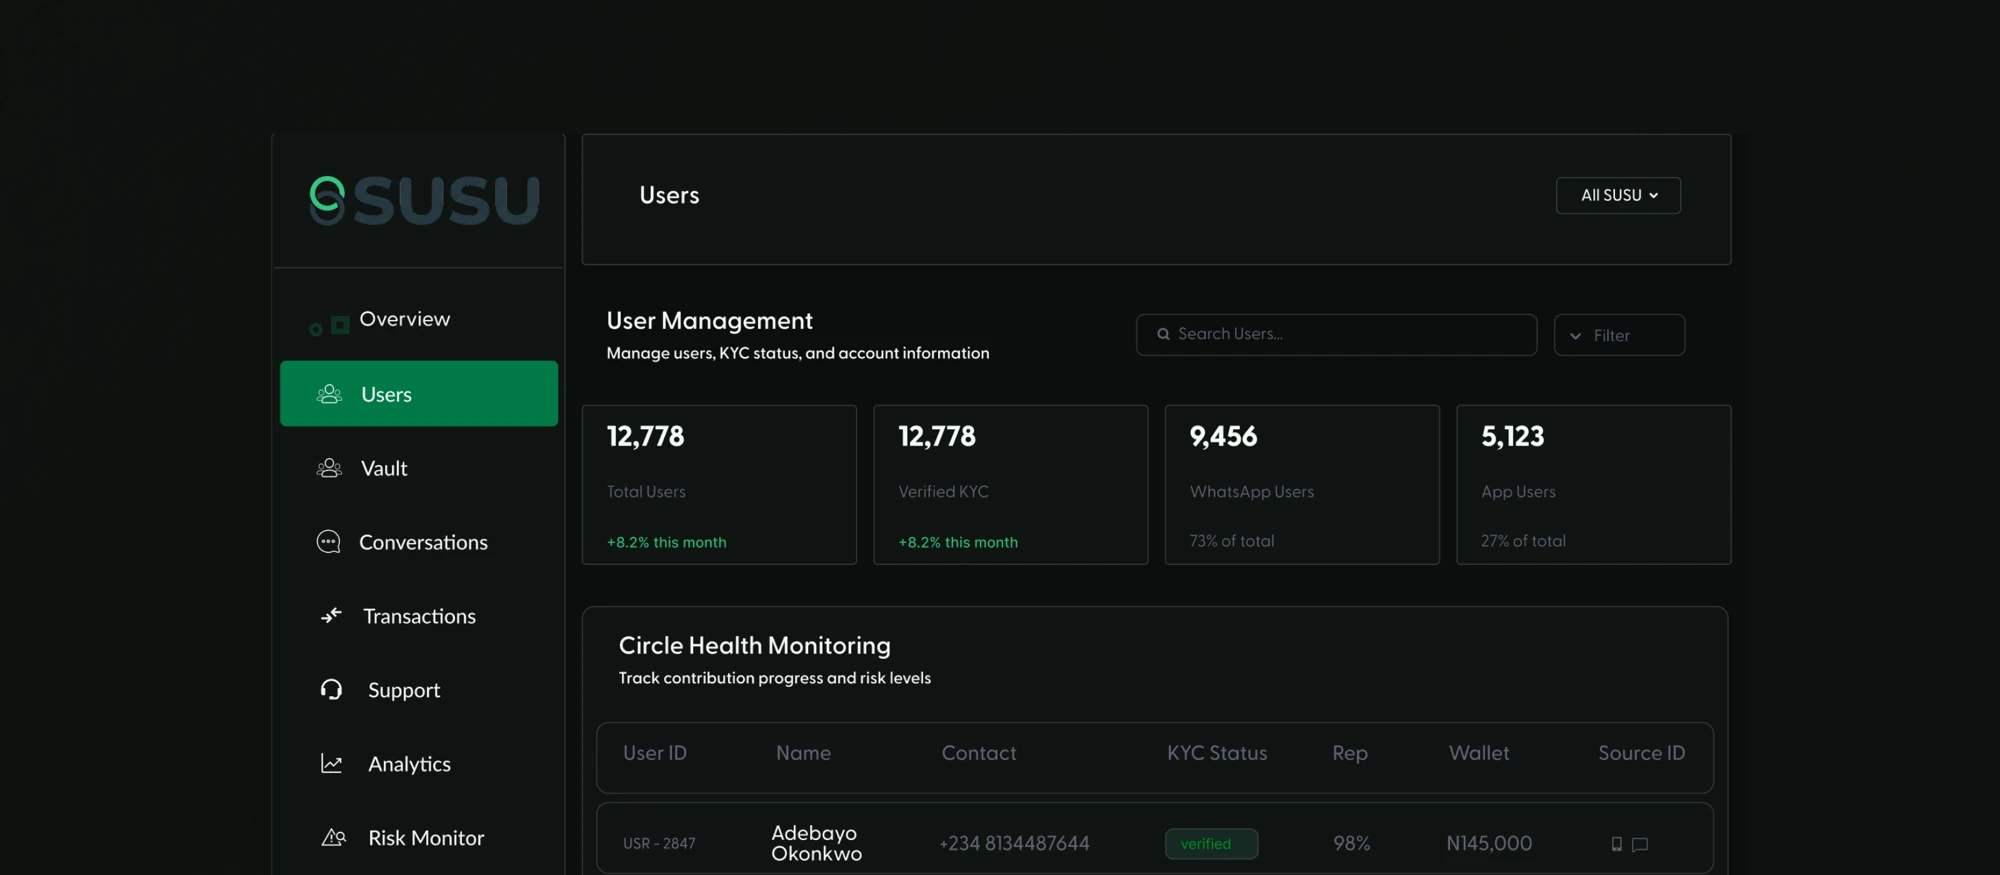Click the Analytics chart icon
The height and width of the screenshot is (875, 2000).
(331, 764)
